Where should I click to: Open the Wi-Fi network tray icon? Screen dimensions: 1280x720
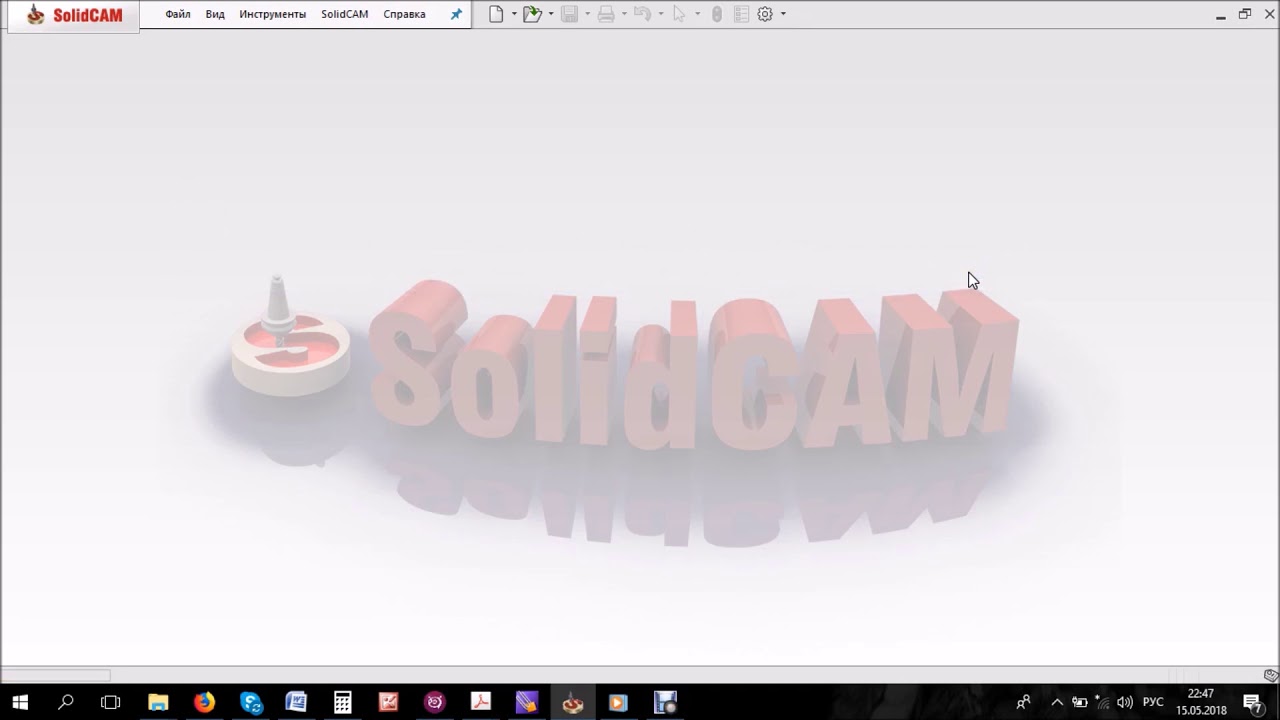click(1102, 702)
